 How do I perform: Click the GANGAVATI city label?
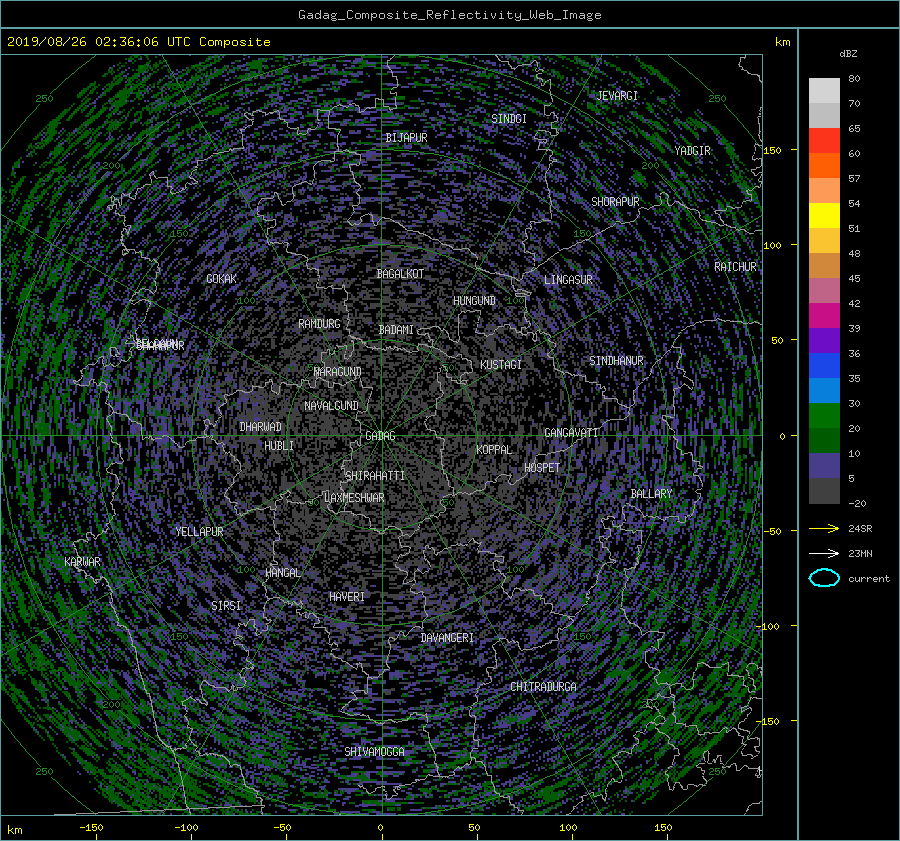(x=571, y=433)
